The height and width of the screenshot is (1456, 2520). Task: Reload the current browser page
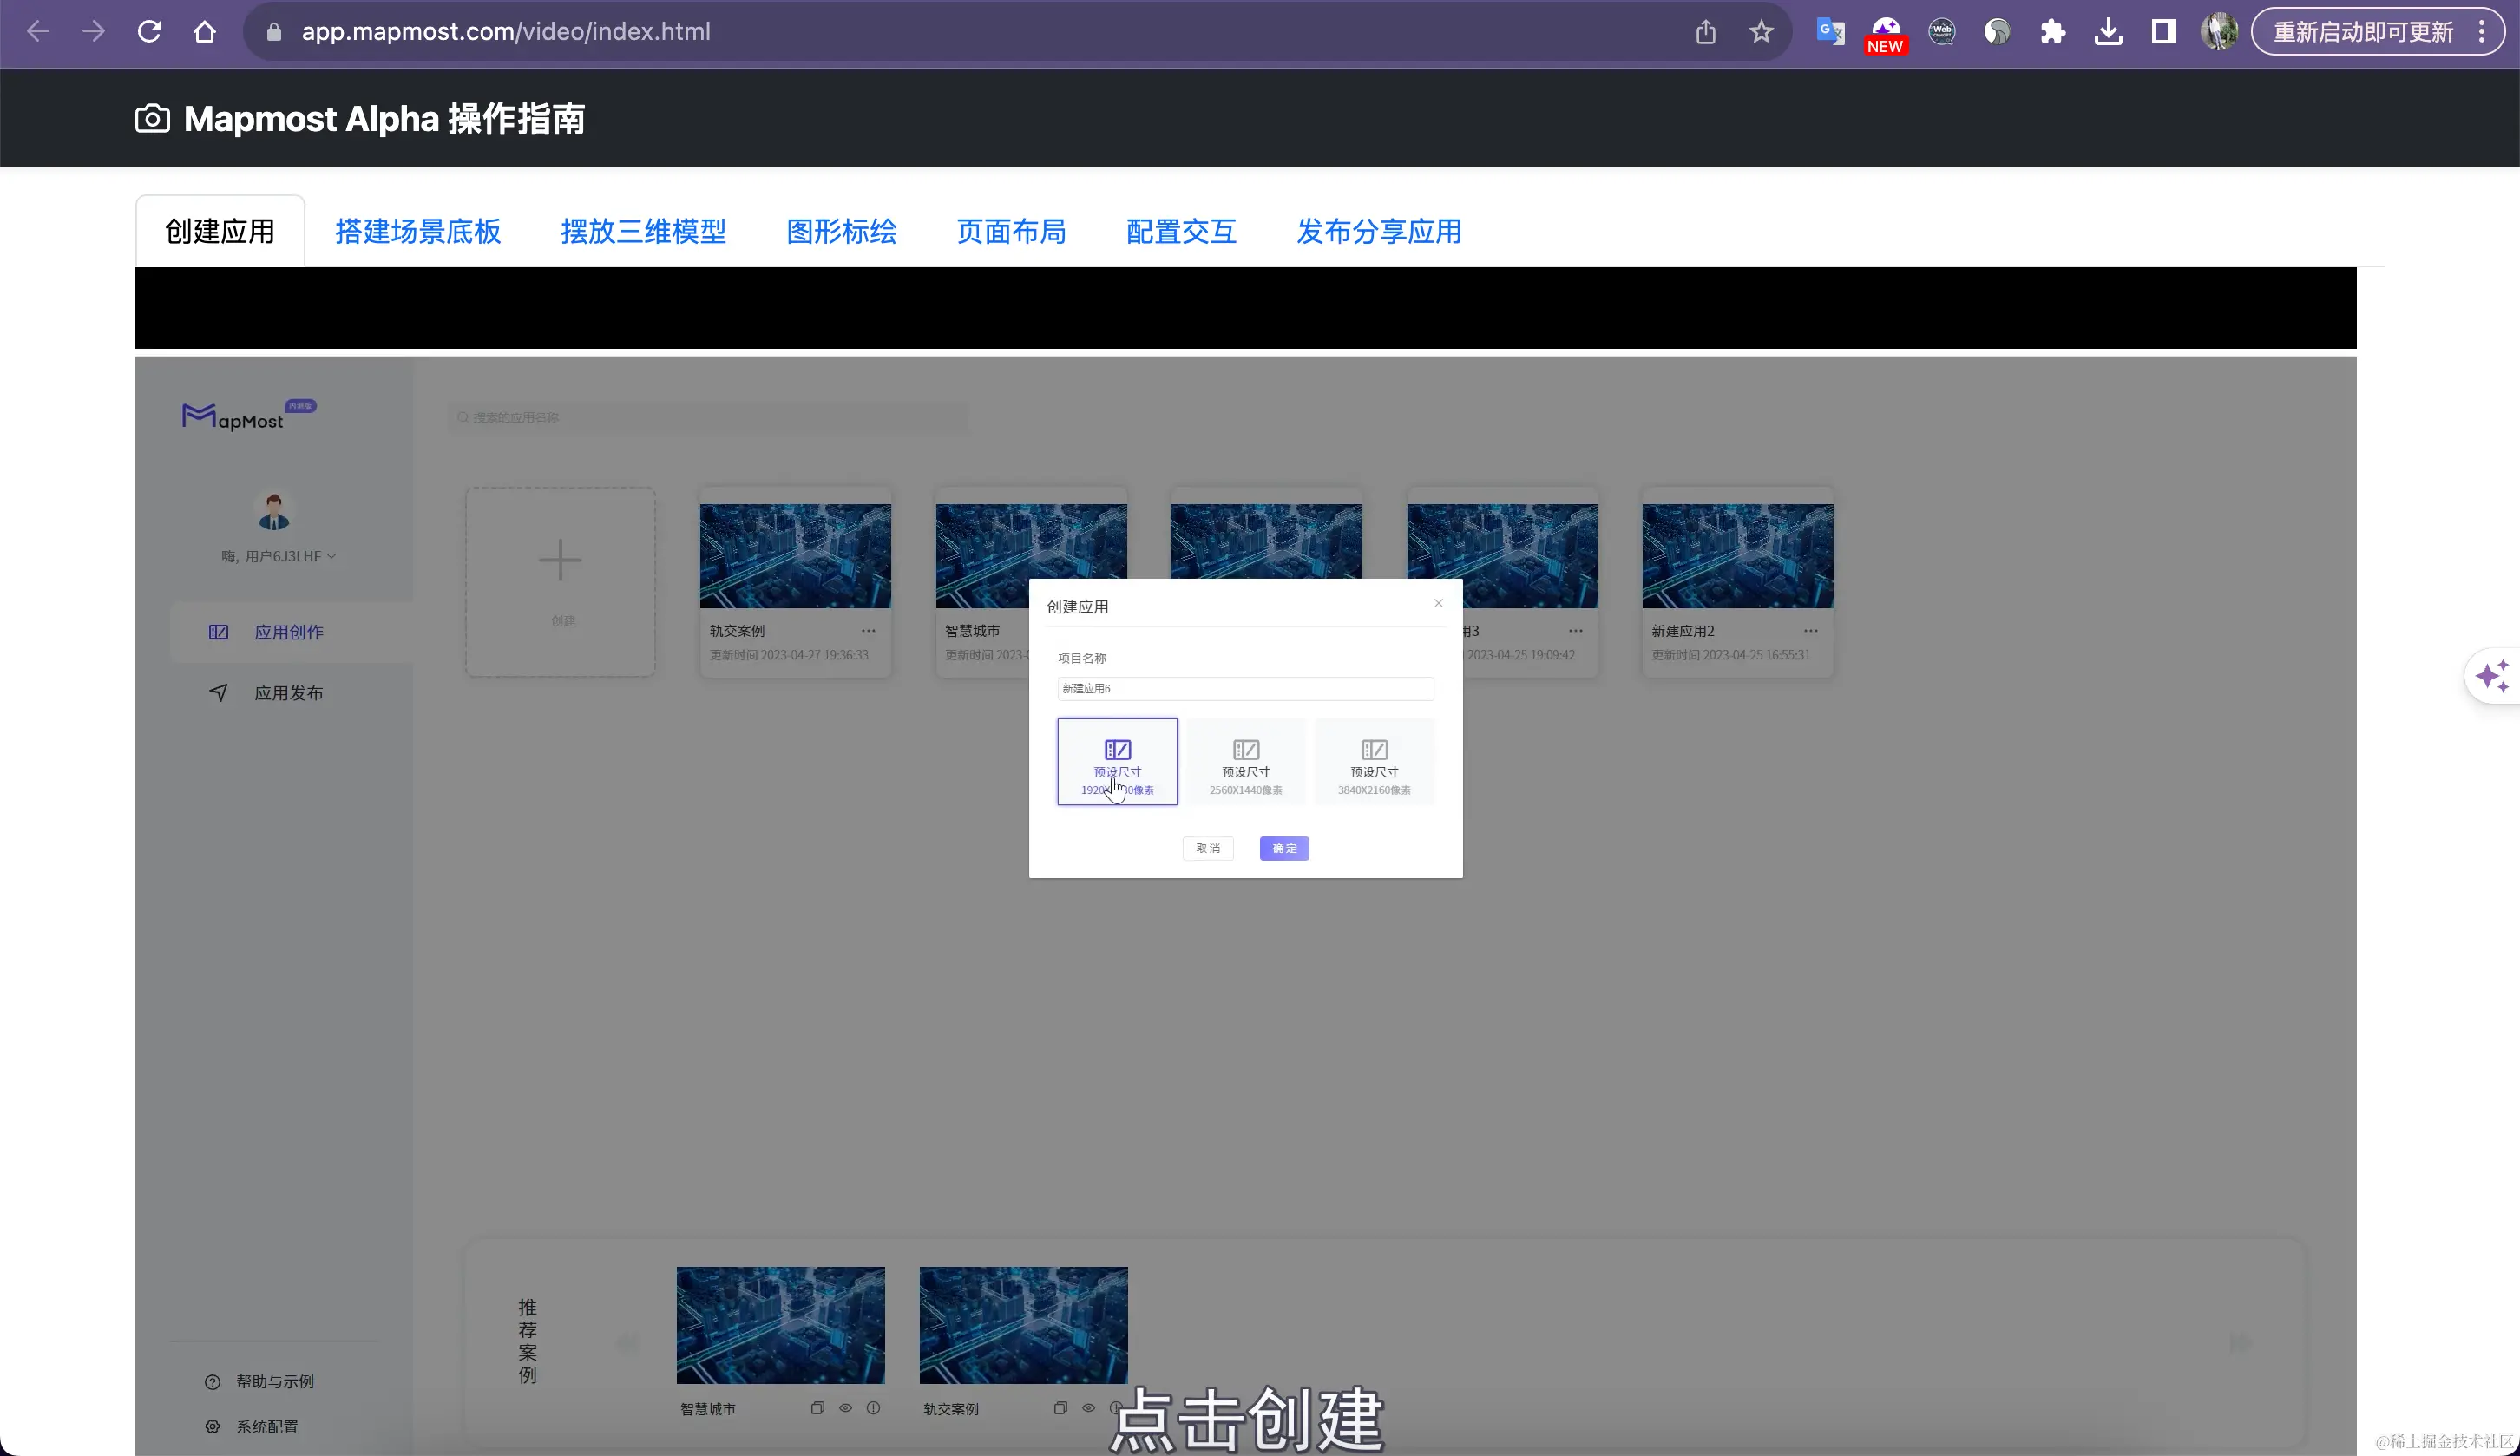149,32
